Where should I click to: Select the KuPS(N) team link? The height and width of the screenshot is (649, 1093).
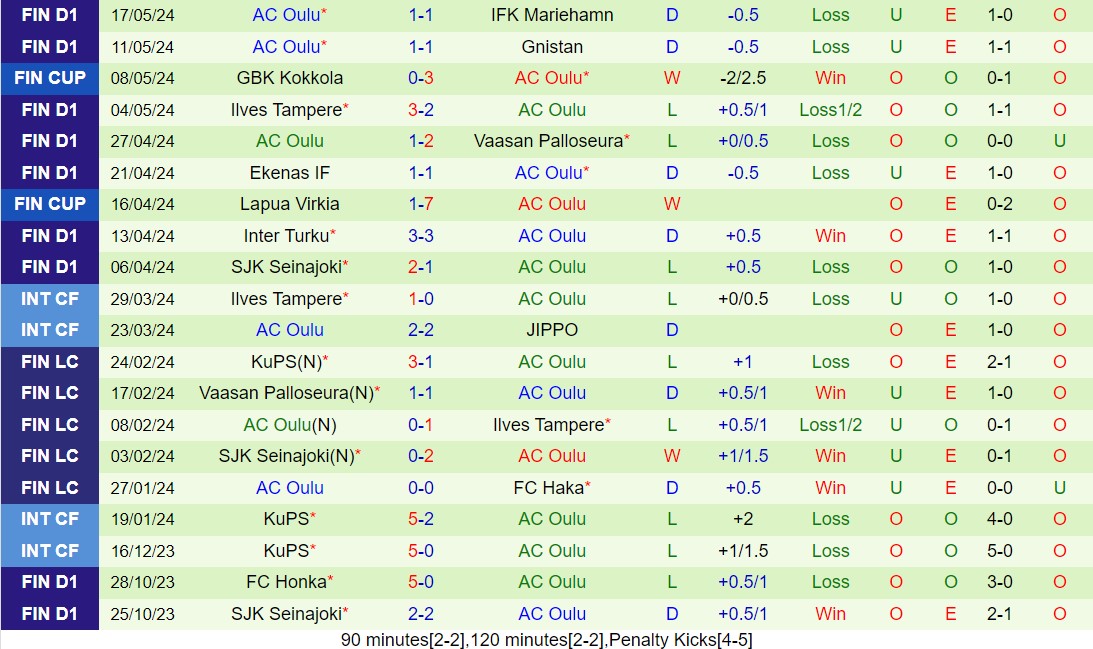(x=286, y=362)
